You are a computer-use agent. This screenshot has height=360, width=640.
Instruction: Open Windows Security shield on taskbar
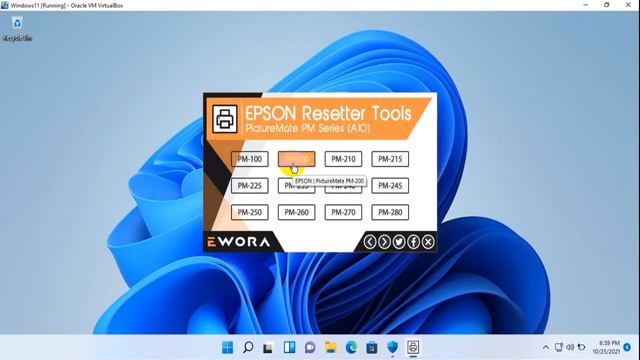(392, 347)
